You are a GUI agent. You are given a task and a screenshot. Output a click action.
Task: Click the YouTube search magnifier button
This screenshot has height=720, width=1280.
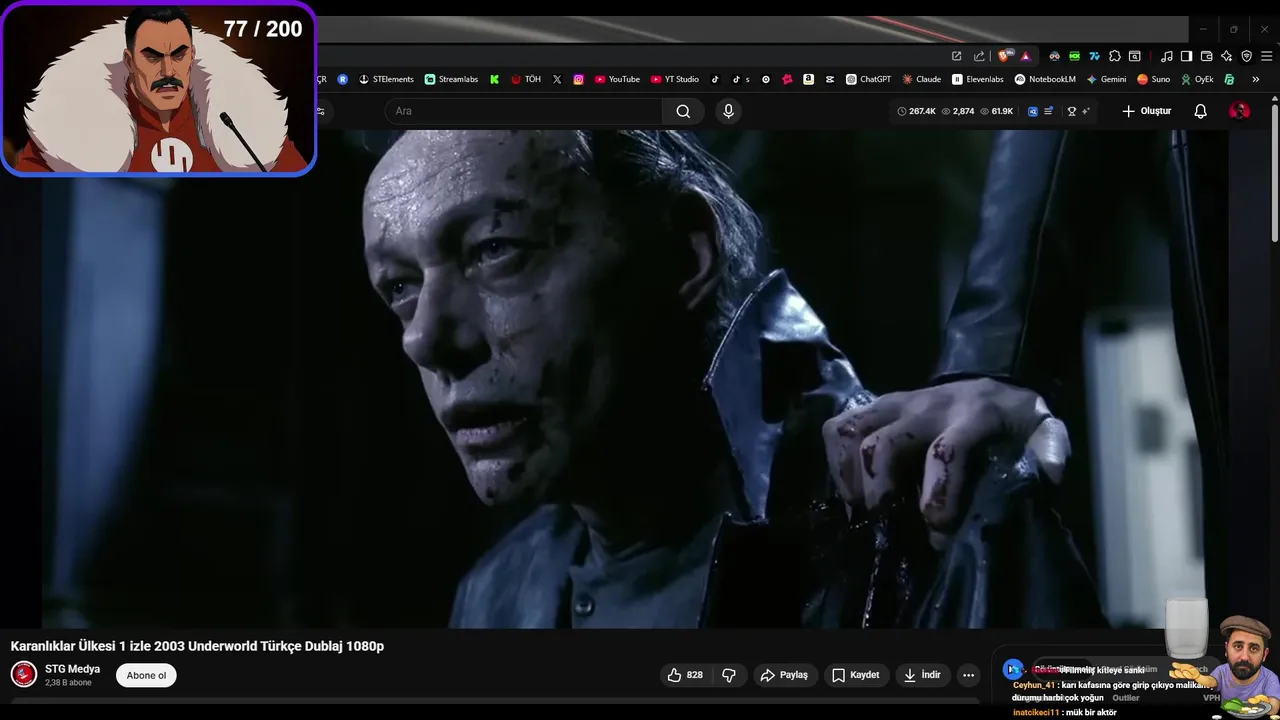tap(683, 111)
